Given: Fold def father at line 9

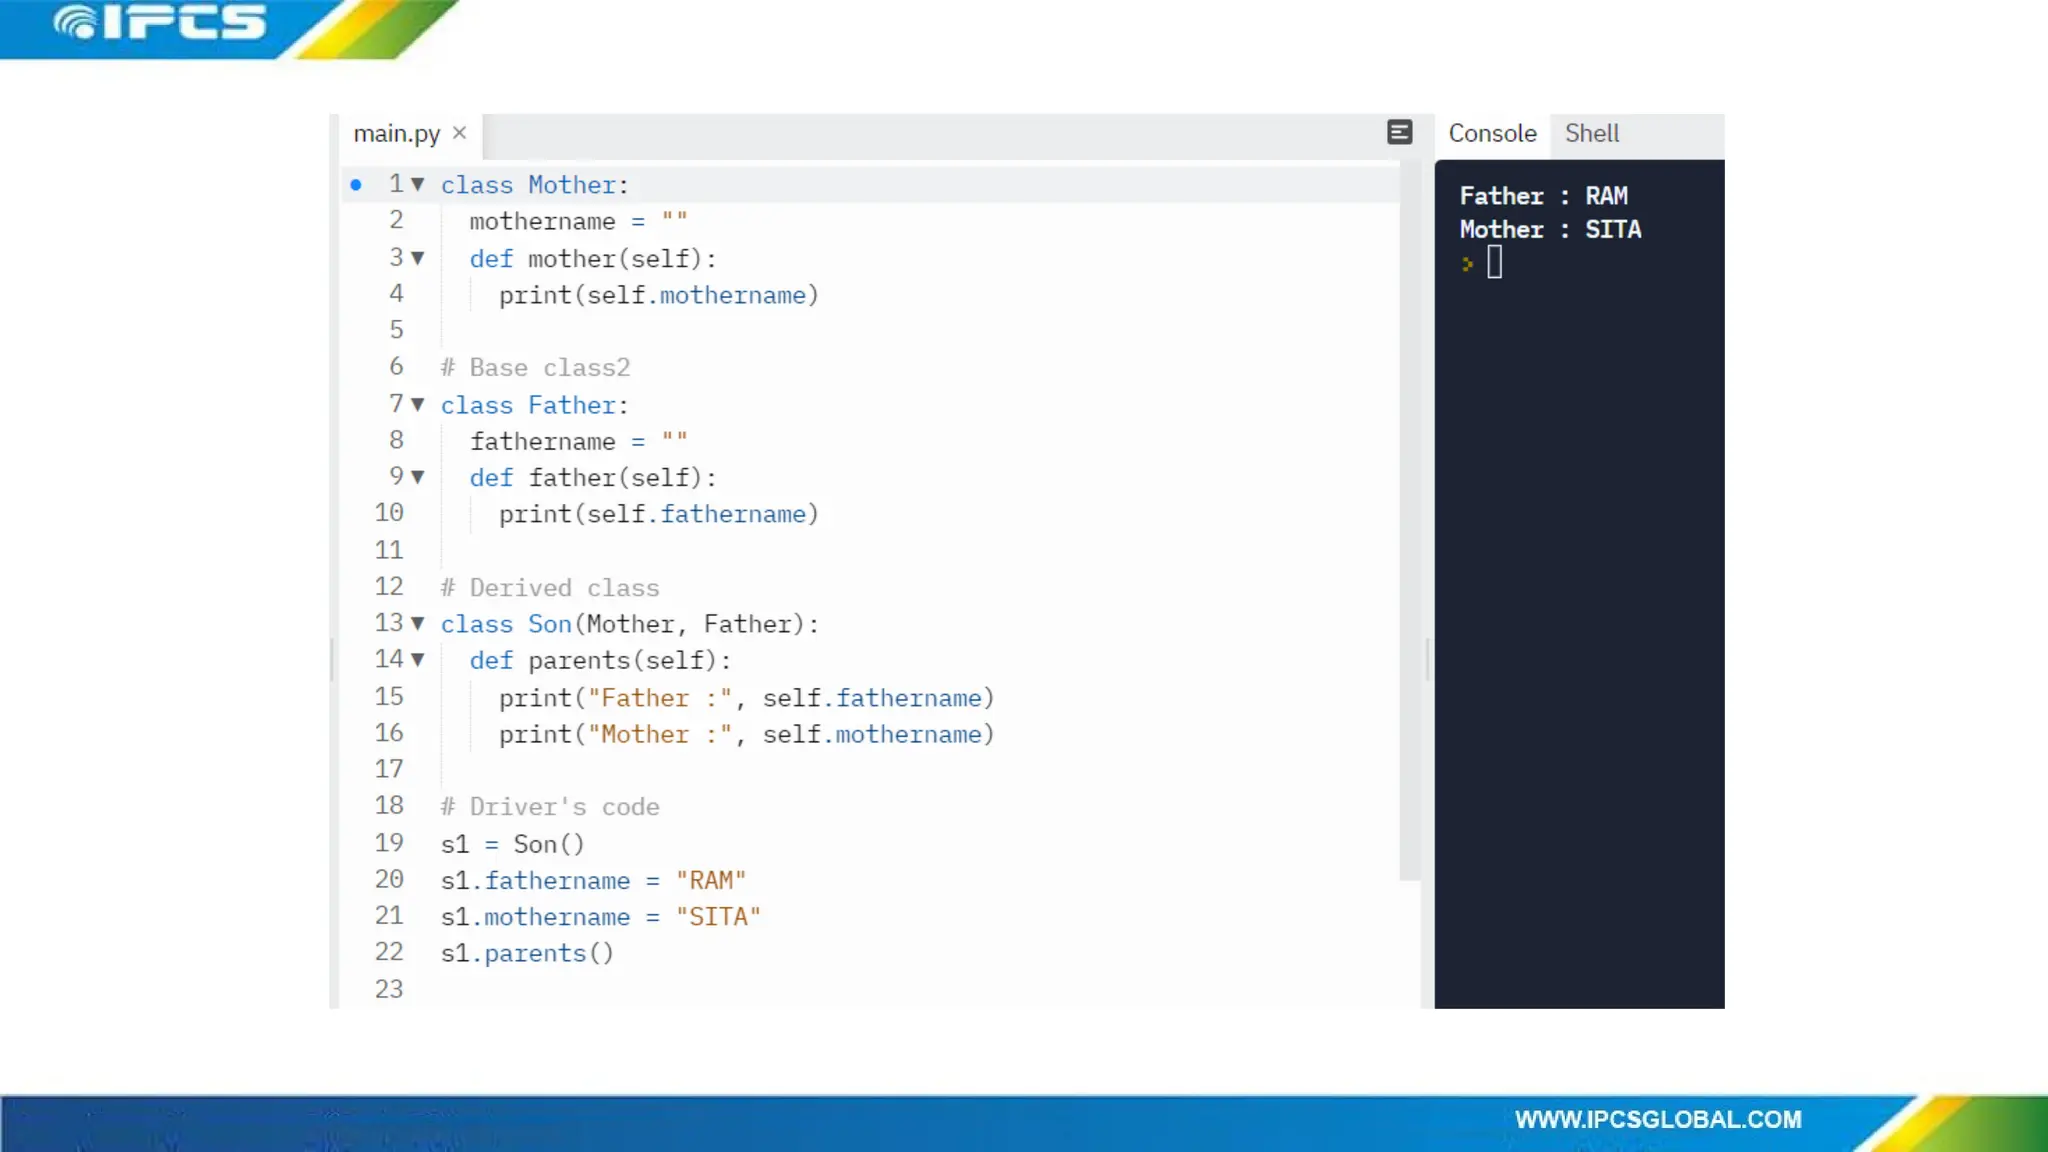Looking at the screenshot, I should [x=418, y=477].
